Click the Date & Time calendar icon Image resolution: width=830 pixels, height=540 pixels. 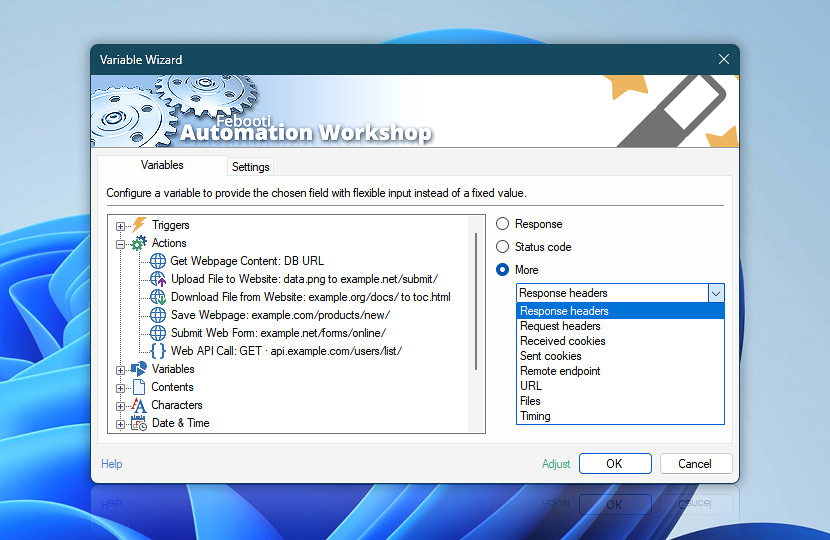click(139, 423)
